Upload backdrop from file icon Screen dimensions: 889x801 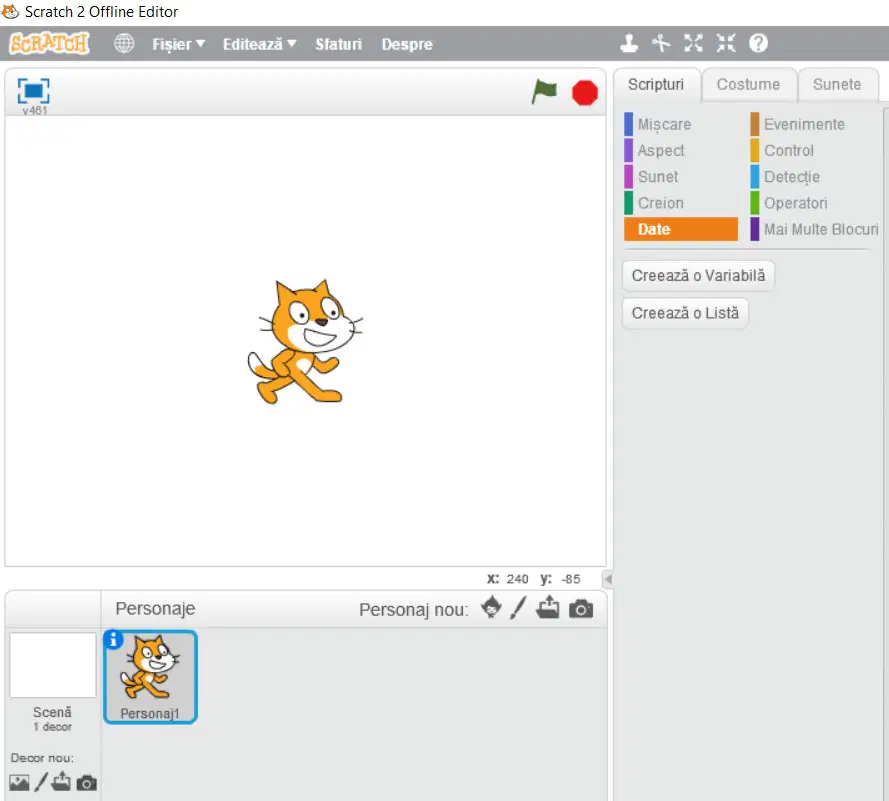(x=61, y=782)
